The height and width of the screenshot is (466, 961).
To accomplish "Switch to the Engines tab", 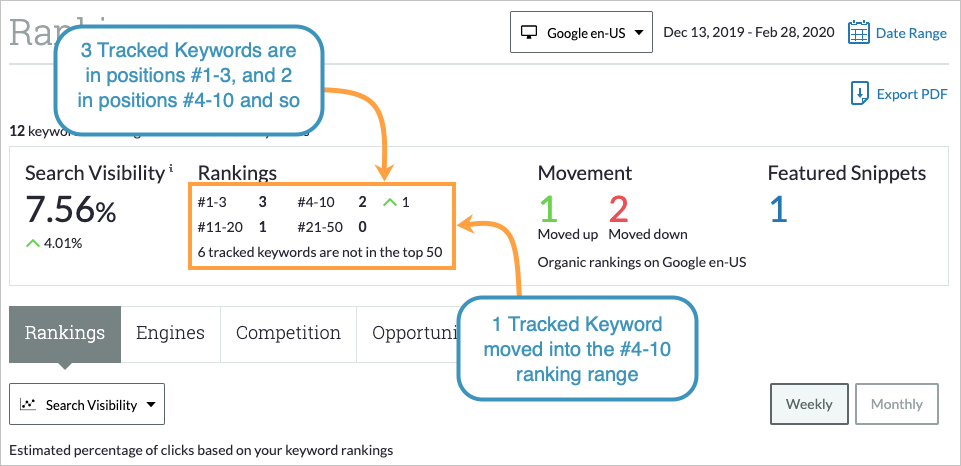I will pyautogui.click(x=170, y=333).
